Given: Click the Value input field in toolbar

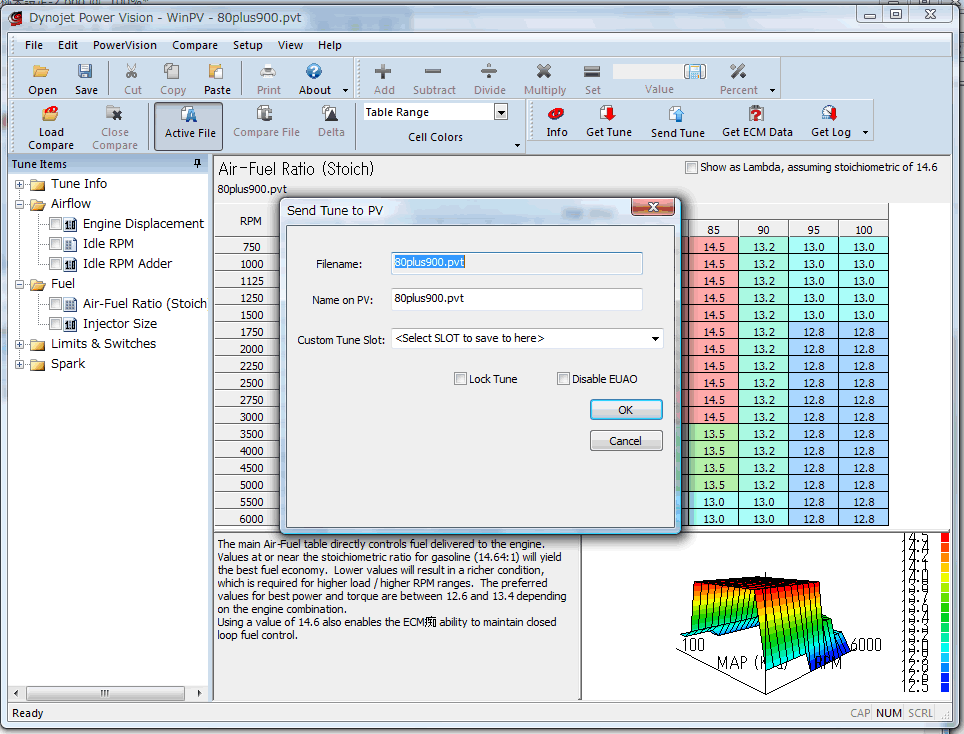Looking at the screenshot, I should point(648,72).
